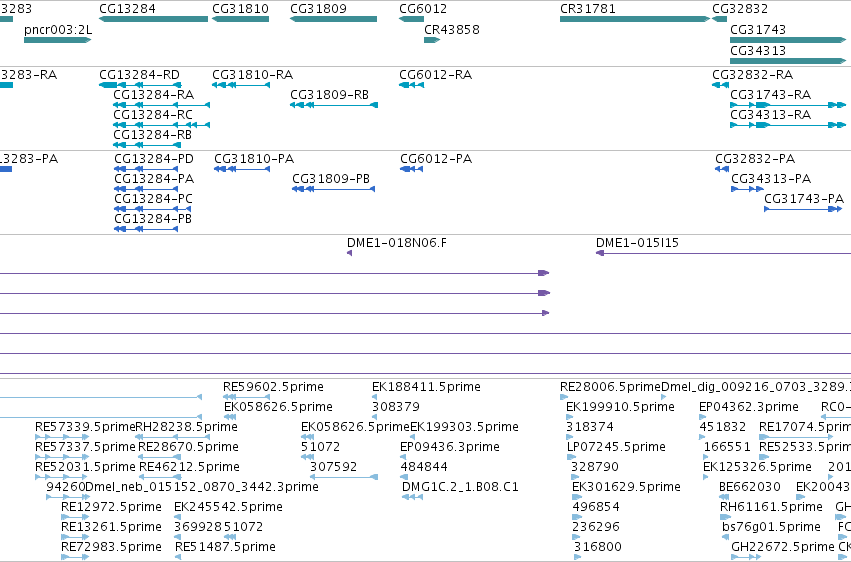Open the 316800 feature label
This screenshot has height=562, width=851.
[598, 547]
